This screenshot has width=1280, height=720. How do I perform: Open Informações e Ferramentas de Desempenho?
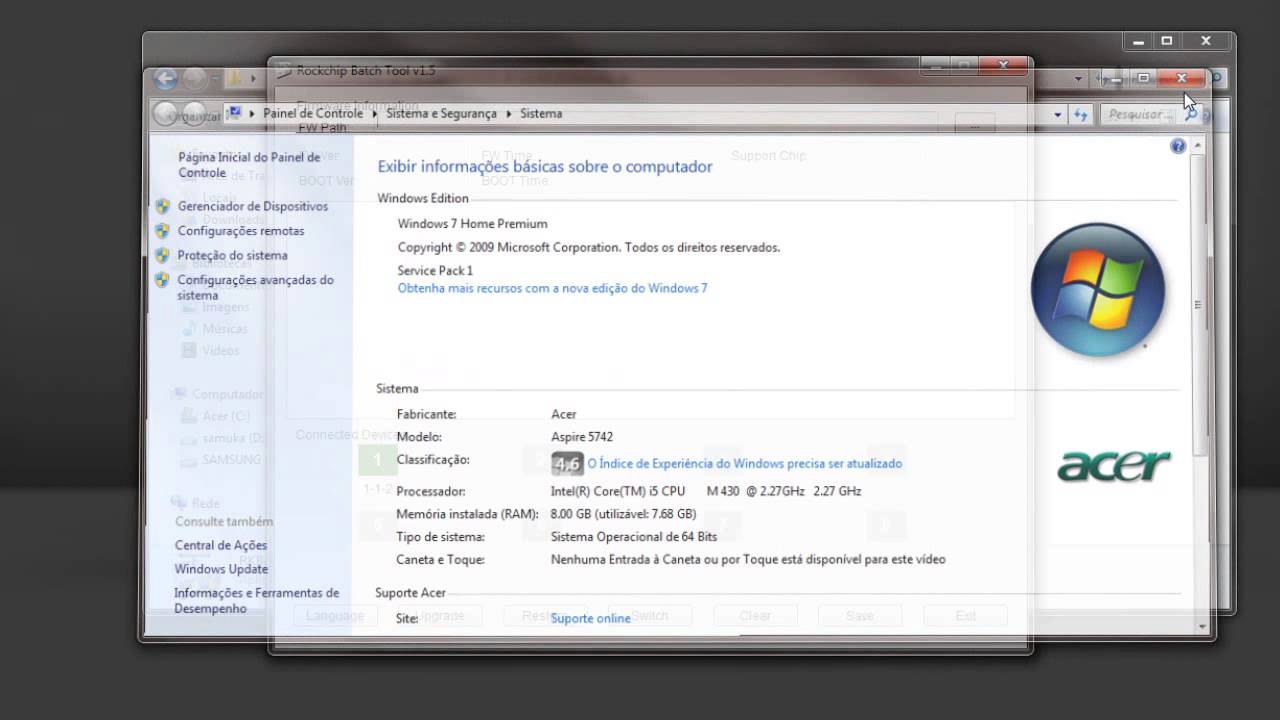click(257, 601)
